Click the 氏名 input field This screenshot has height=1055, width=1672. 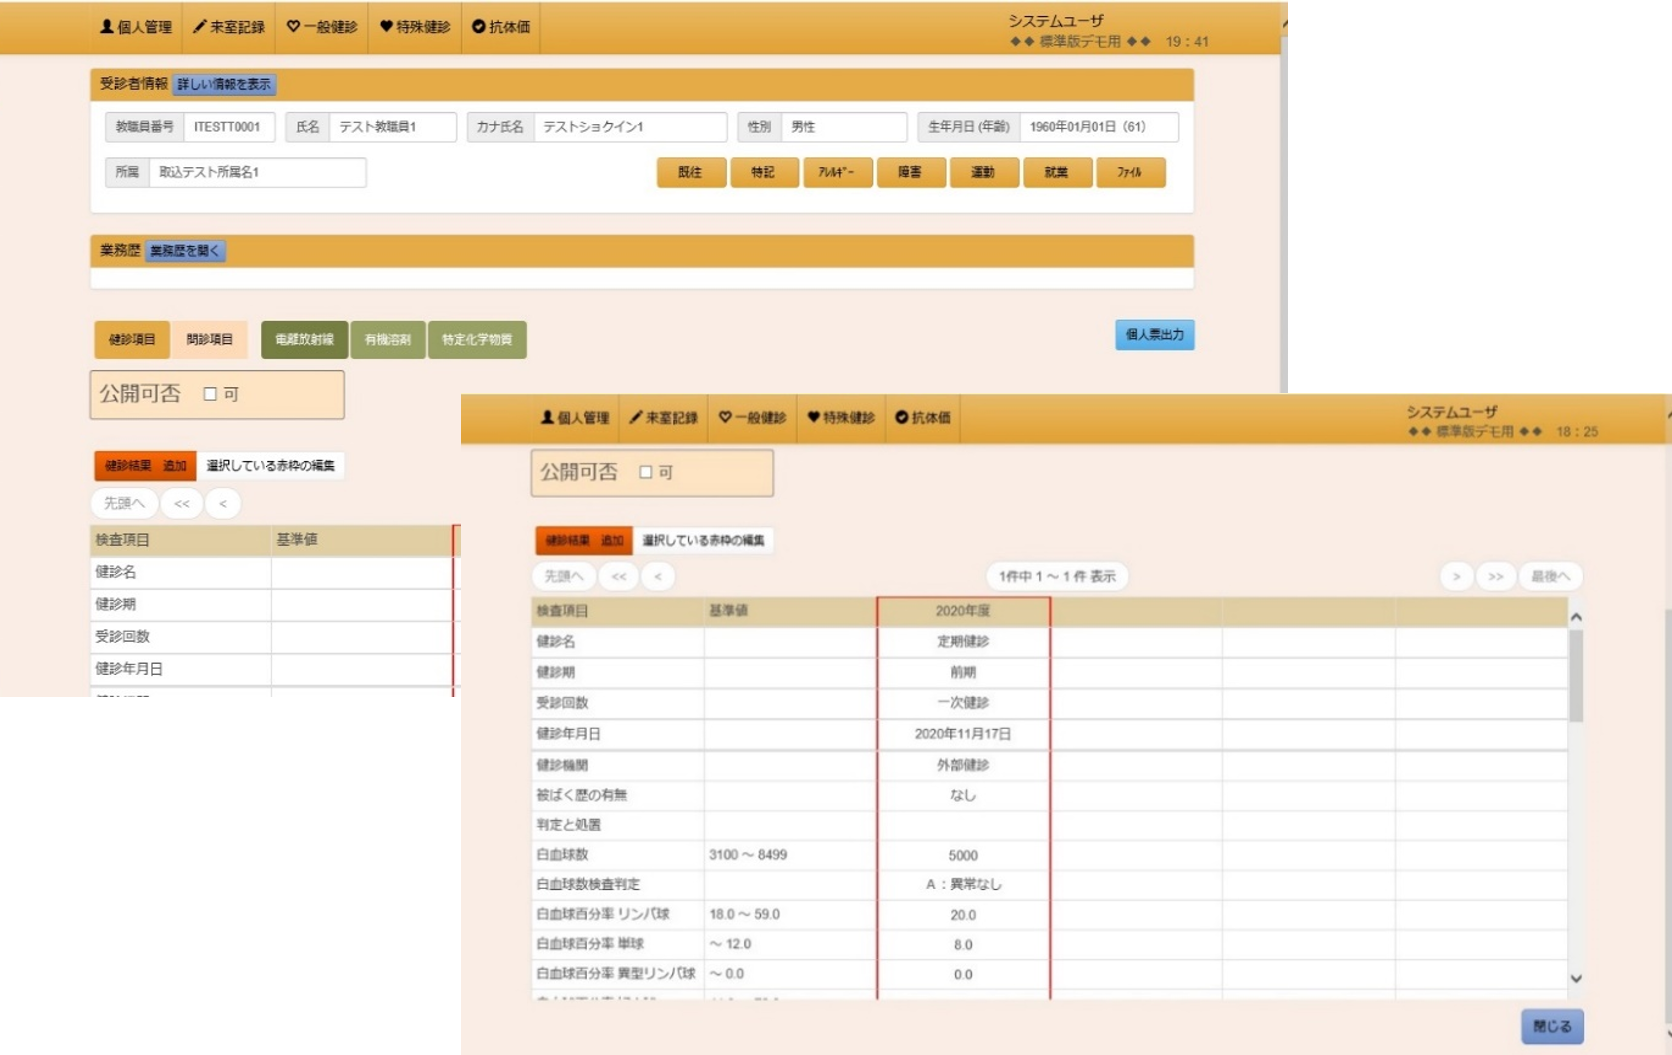pos(392,127)
